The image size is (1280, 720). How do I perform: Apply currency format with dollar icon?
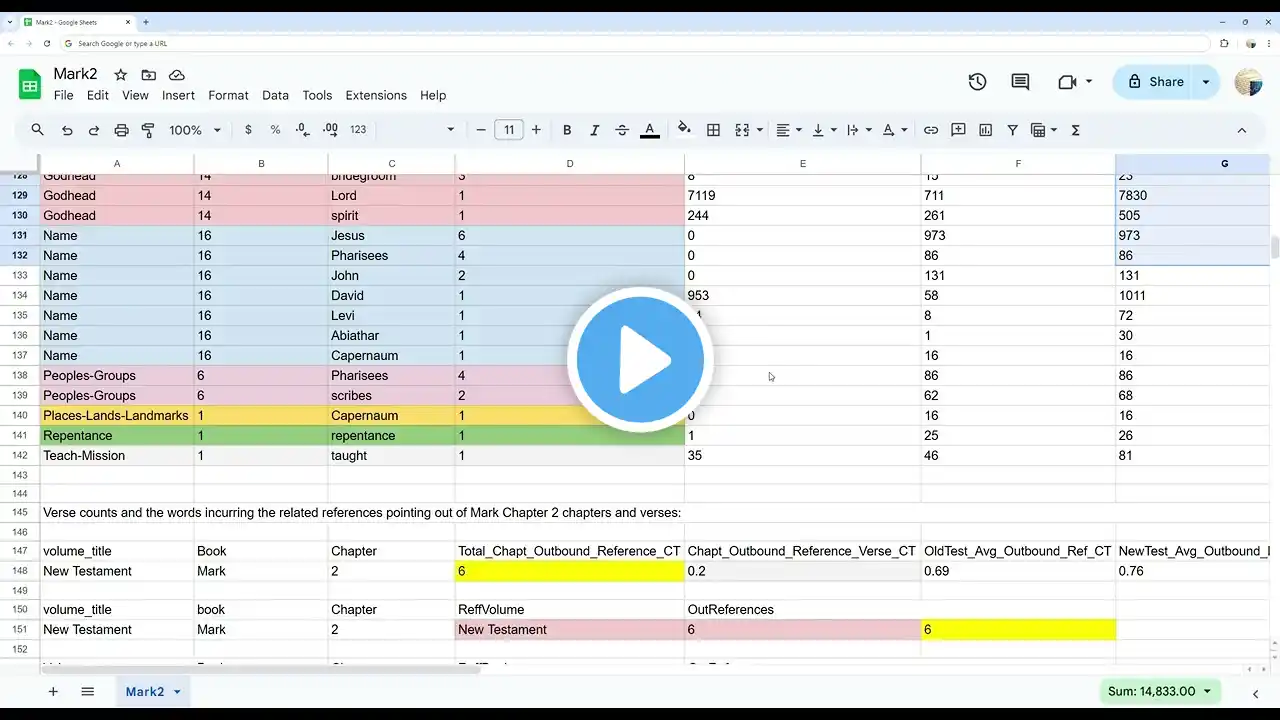pos(248,130)
